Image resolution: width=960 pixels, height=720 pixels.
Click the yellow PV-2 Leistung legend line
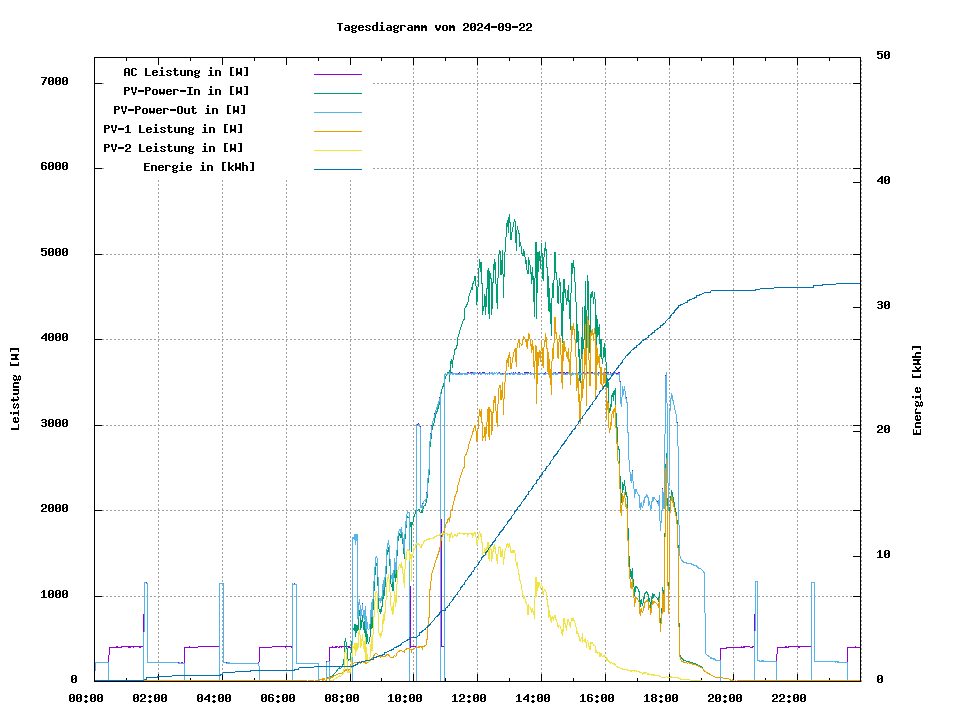point(337,150)
